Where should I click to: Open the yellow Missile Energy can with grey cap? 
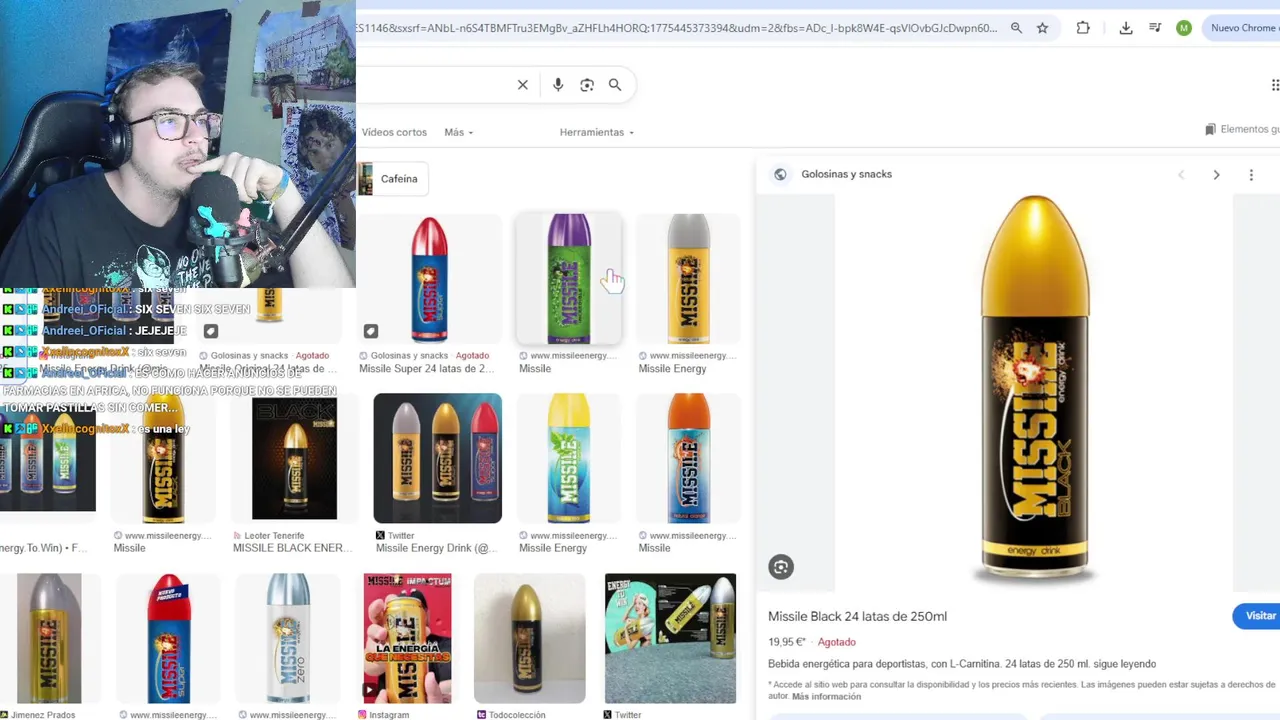coord(689,279)
